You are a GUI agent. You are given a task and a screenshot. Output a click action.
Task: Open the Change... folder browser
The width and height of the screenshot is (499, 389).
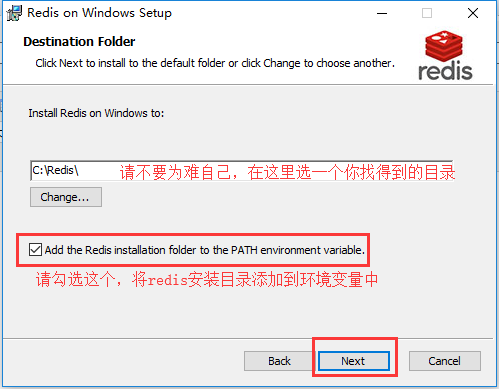[x=66, y=197]
